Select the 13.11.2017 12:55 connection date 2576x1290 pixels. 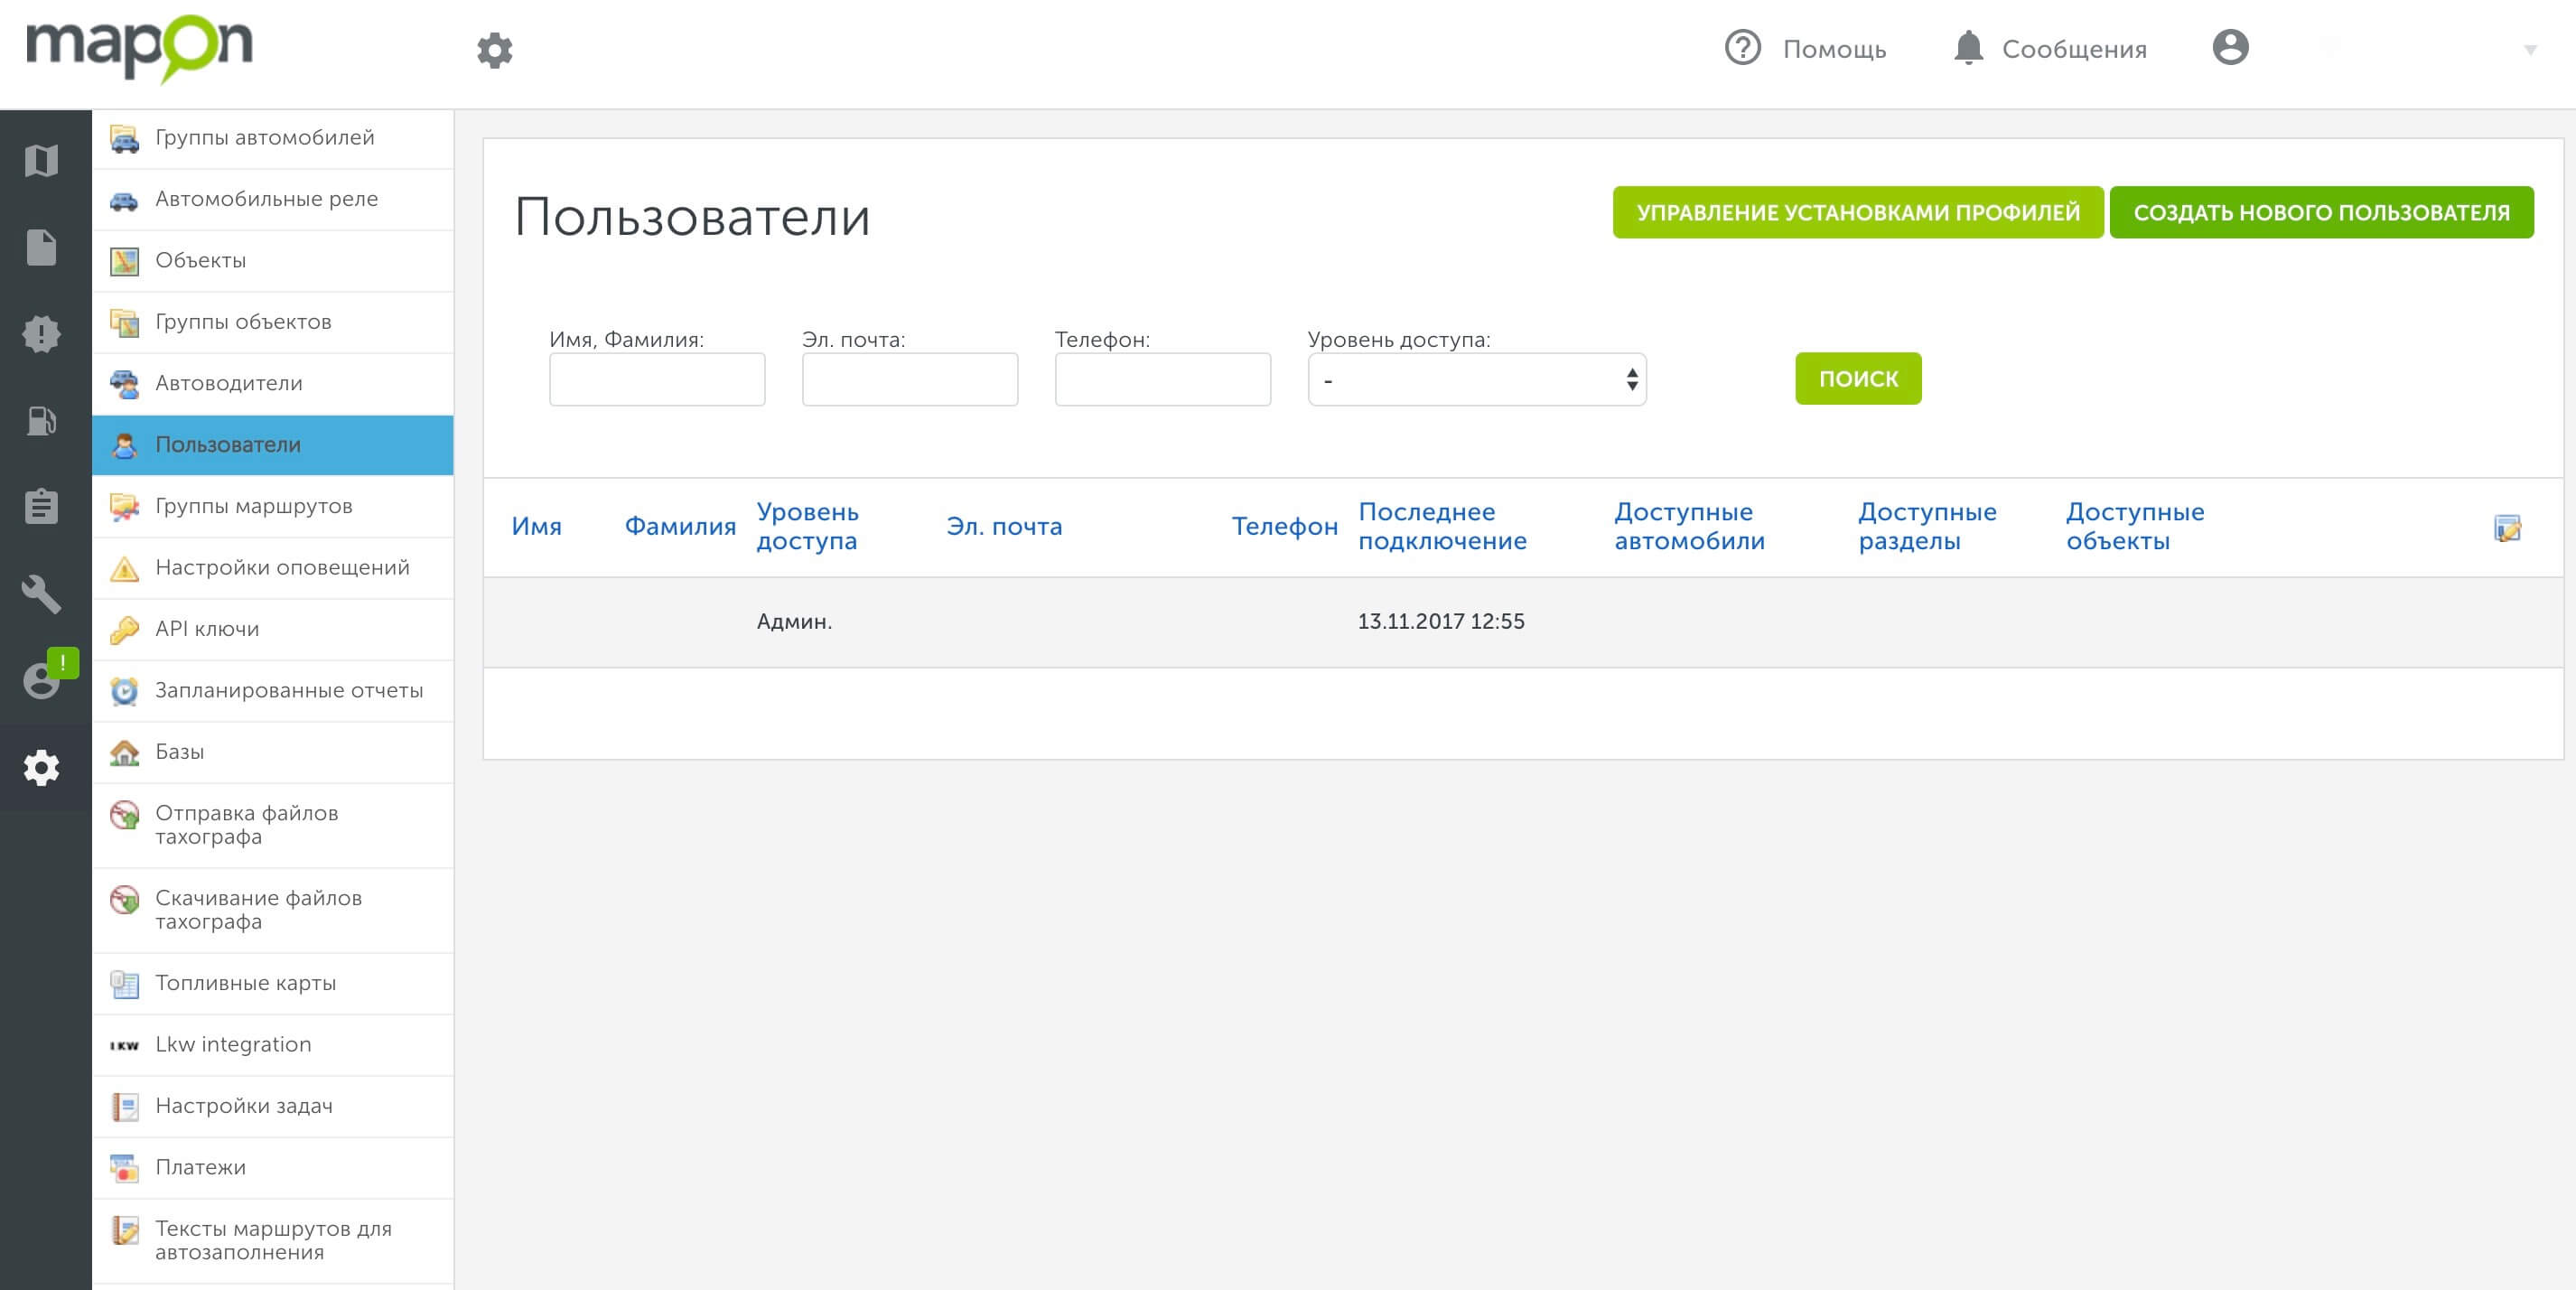pyautogui.click(x=1441, y=621)
